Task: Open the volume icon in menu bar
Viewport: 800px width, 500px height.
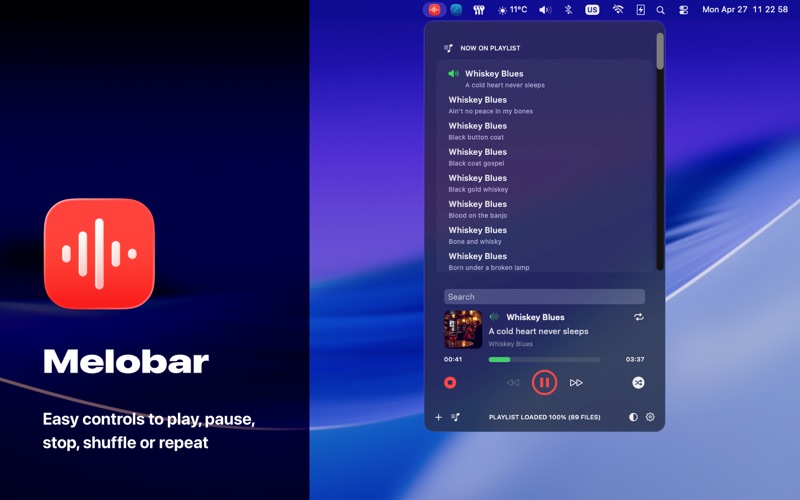Action: (545, 10)
